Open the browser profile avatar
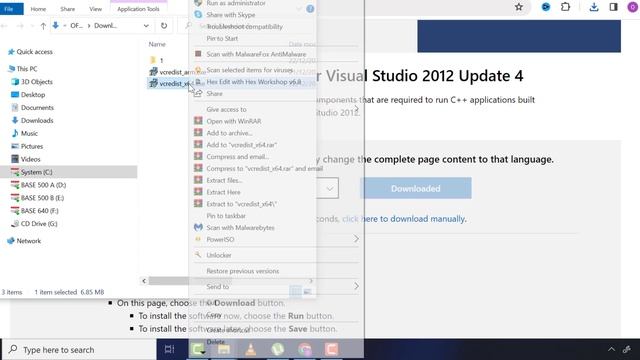640x360 pixels. (x=633, y=7)
